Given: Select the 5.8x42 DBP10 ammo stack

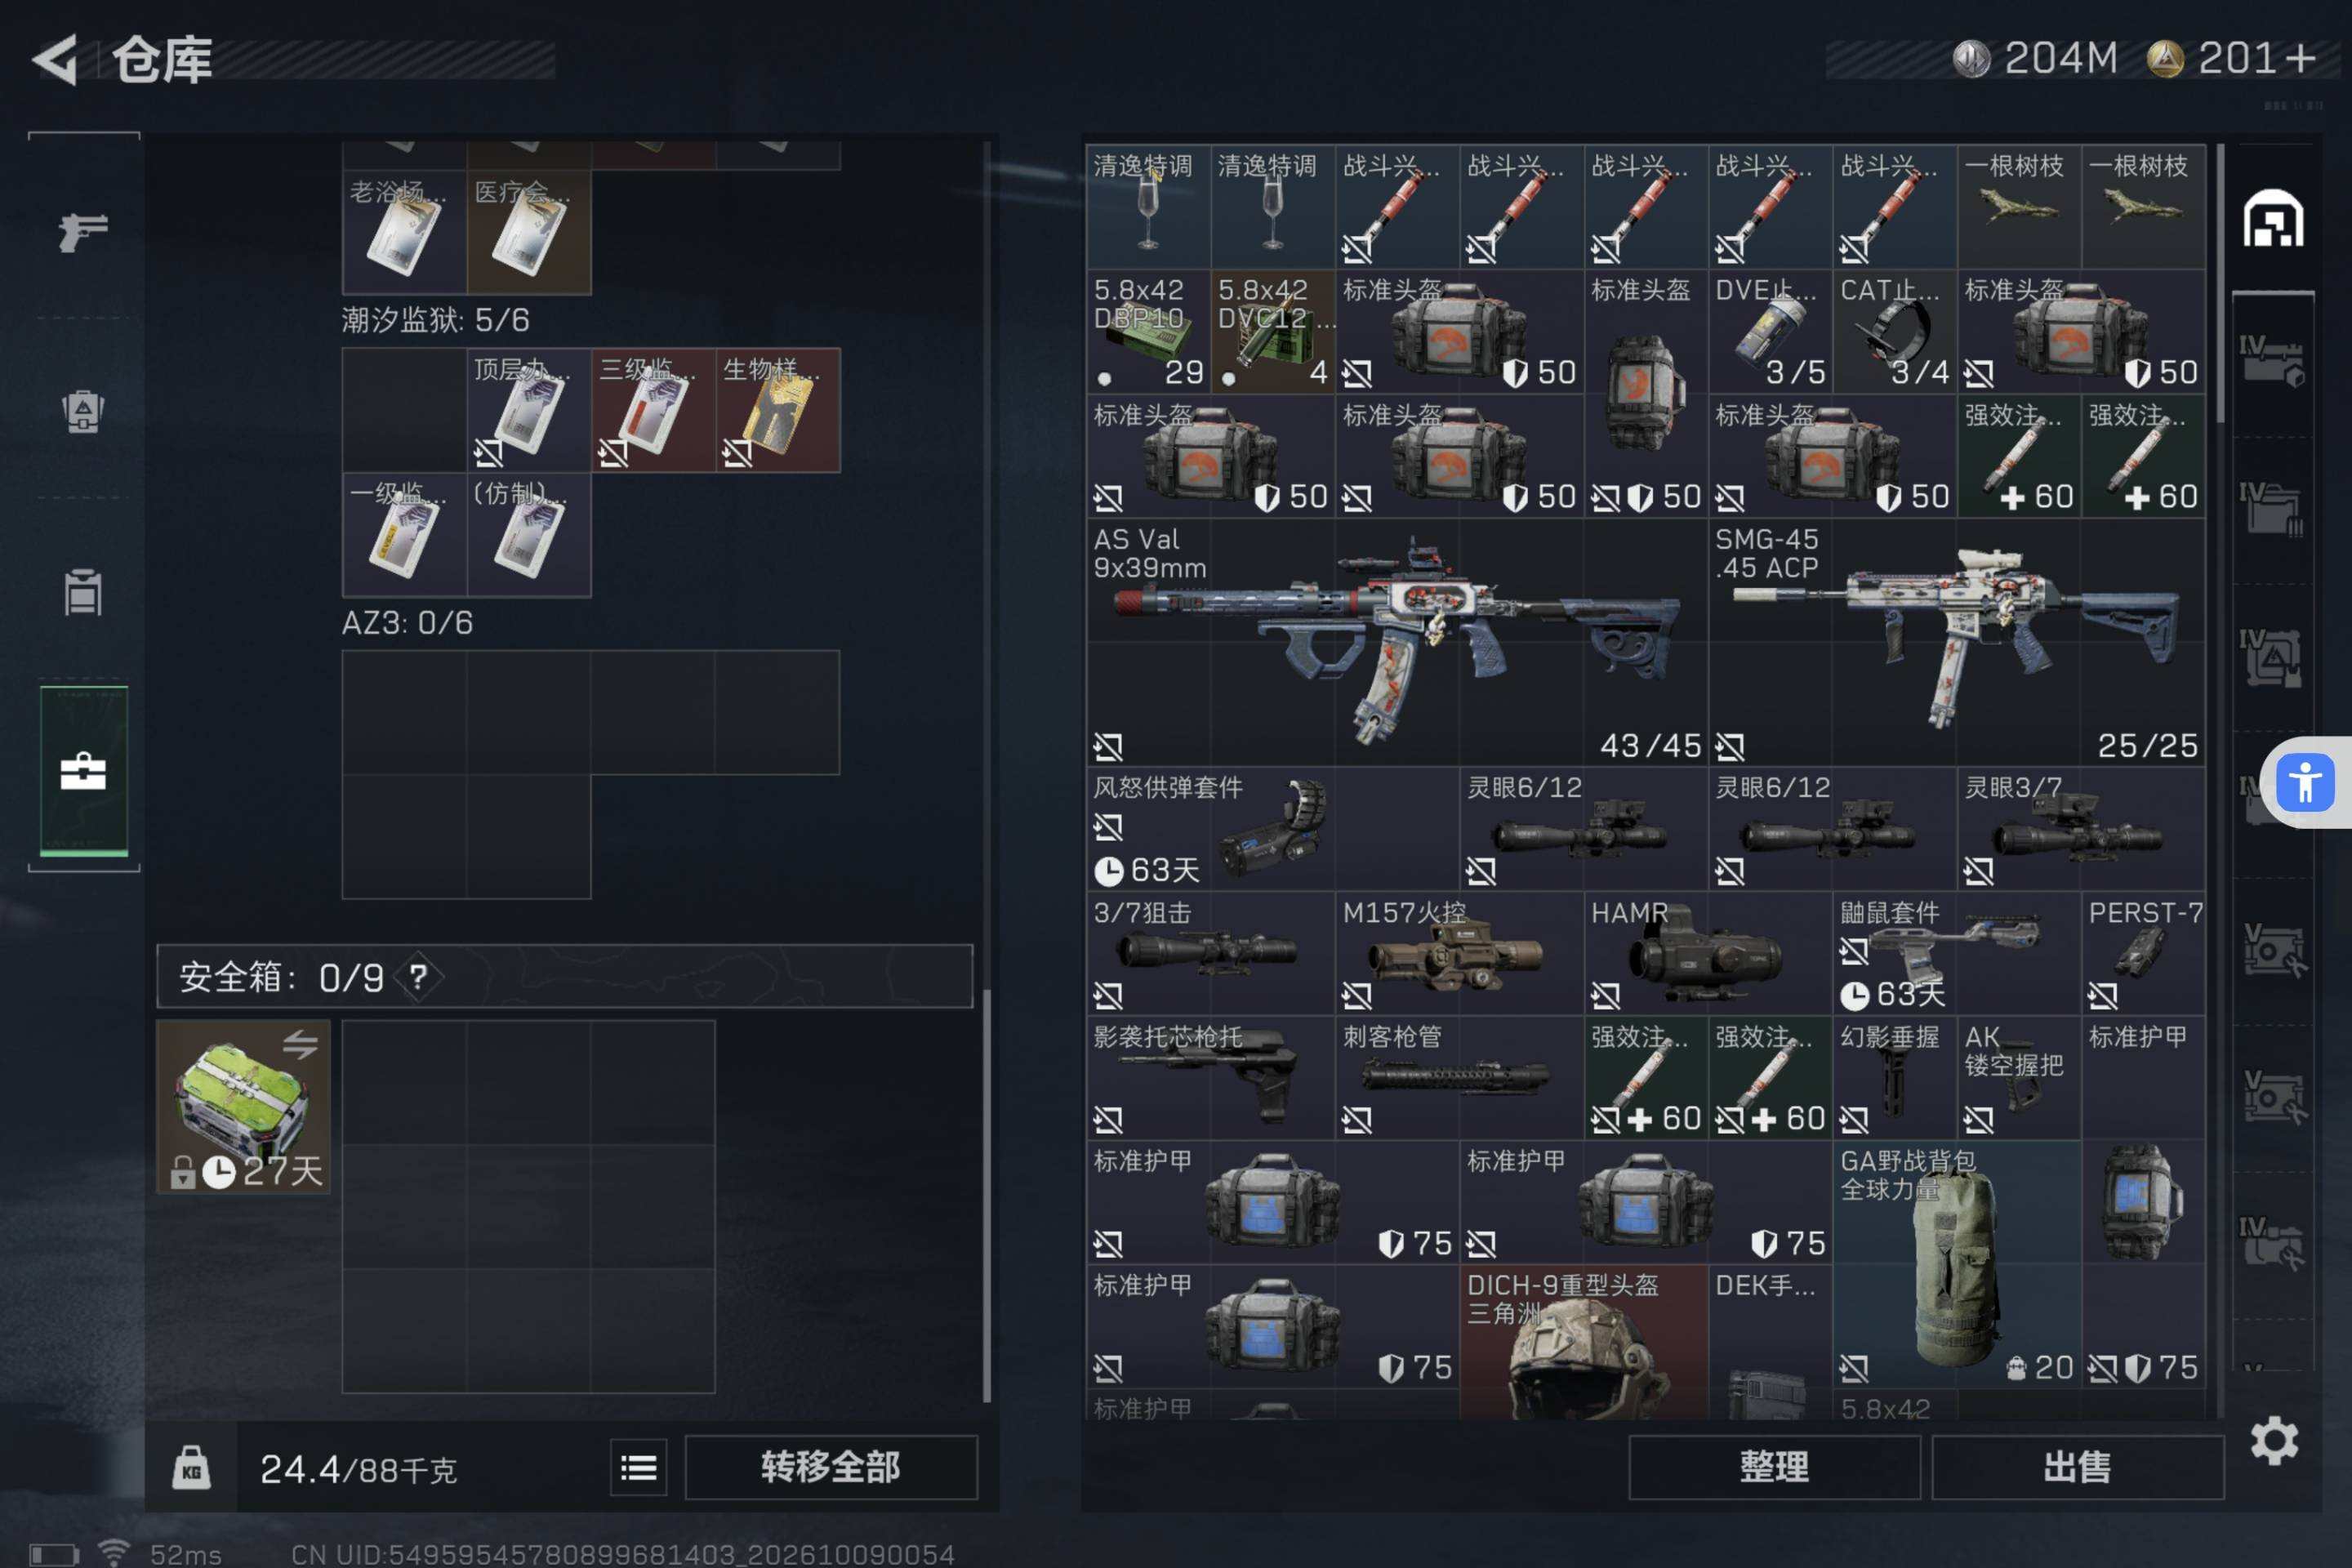Looking at the screenshot, I should 1148,331.
